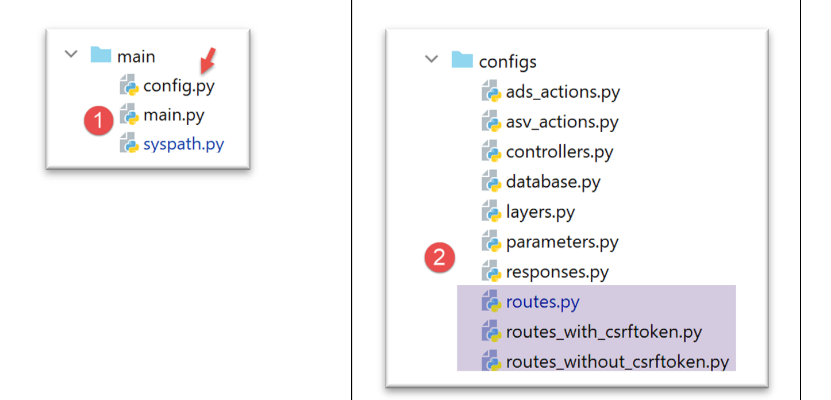Click the configs folder icon
Image resolution: width=831 pixels, height=400 pixels.
coord(461,59)
